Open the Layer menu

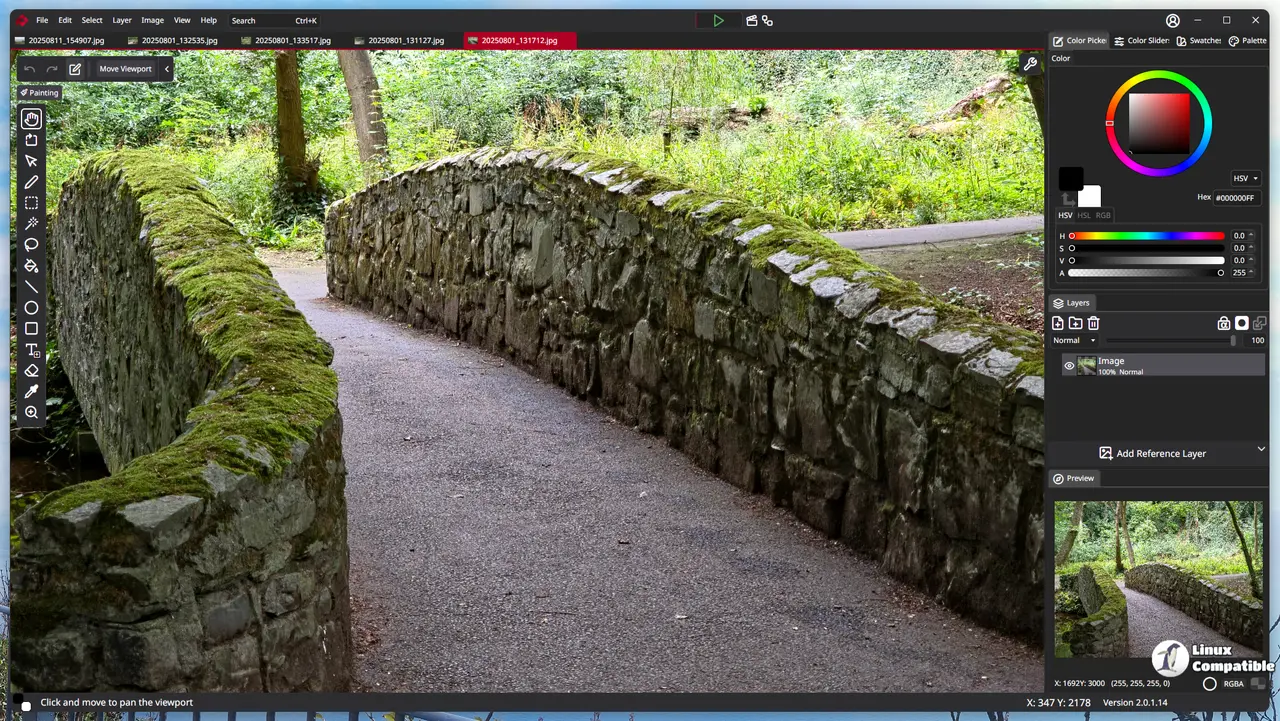click(121, 20)
